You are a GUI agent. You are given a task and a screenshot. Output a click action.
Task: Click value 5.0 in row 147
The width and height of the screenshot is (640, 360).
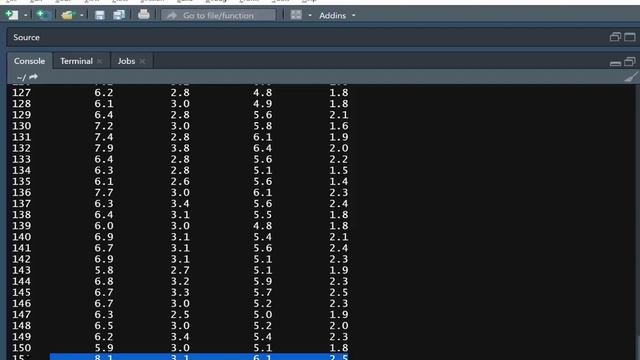(x=262, y=315)
